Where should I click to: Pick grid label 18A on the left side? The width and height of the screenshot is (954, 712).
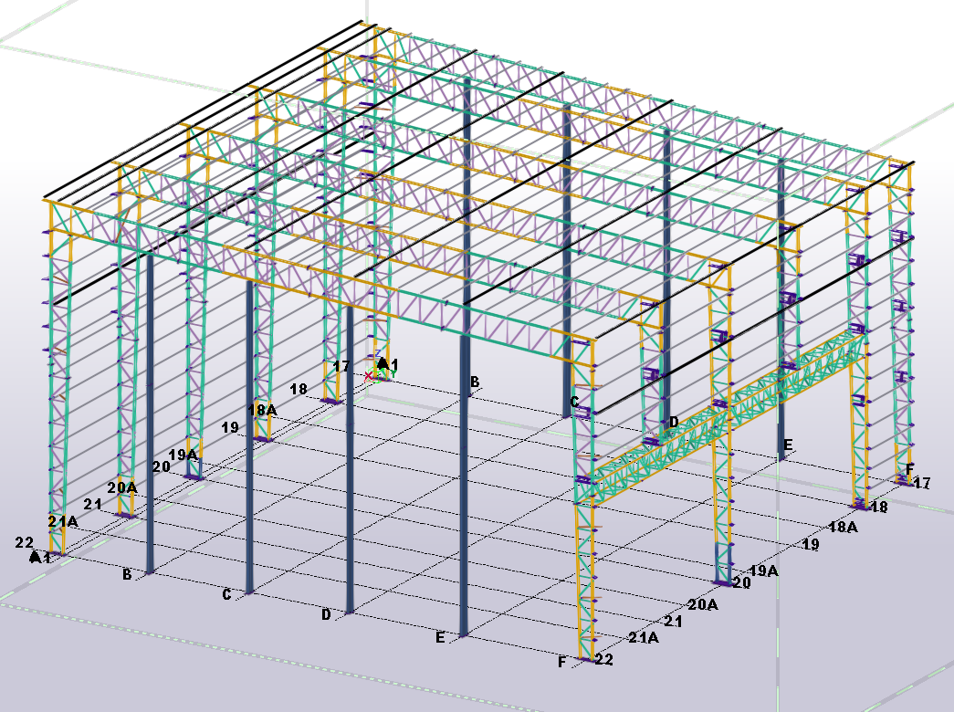(262, 410)
